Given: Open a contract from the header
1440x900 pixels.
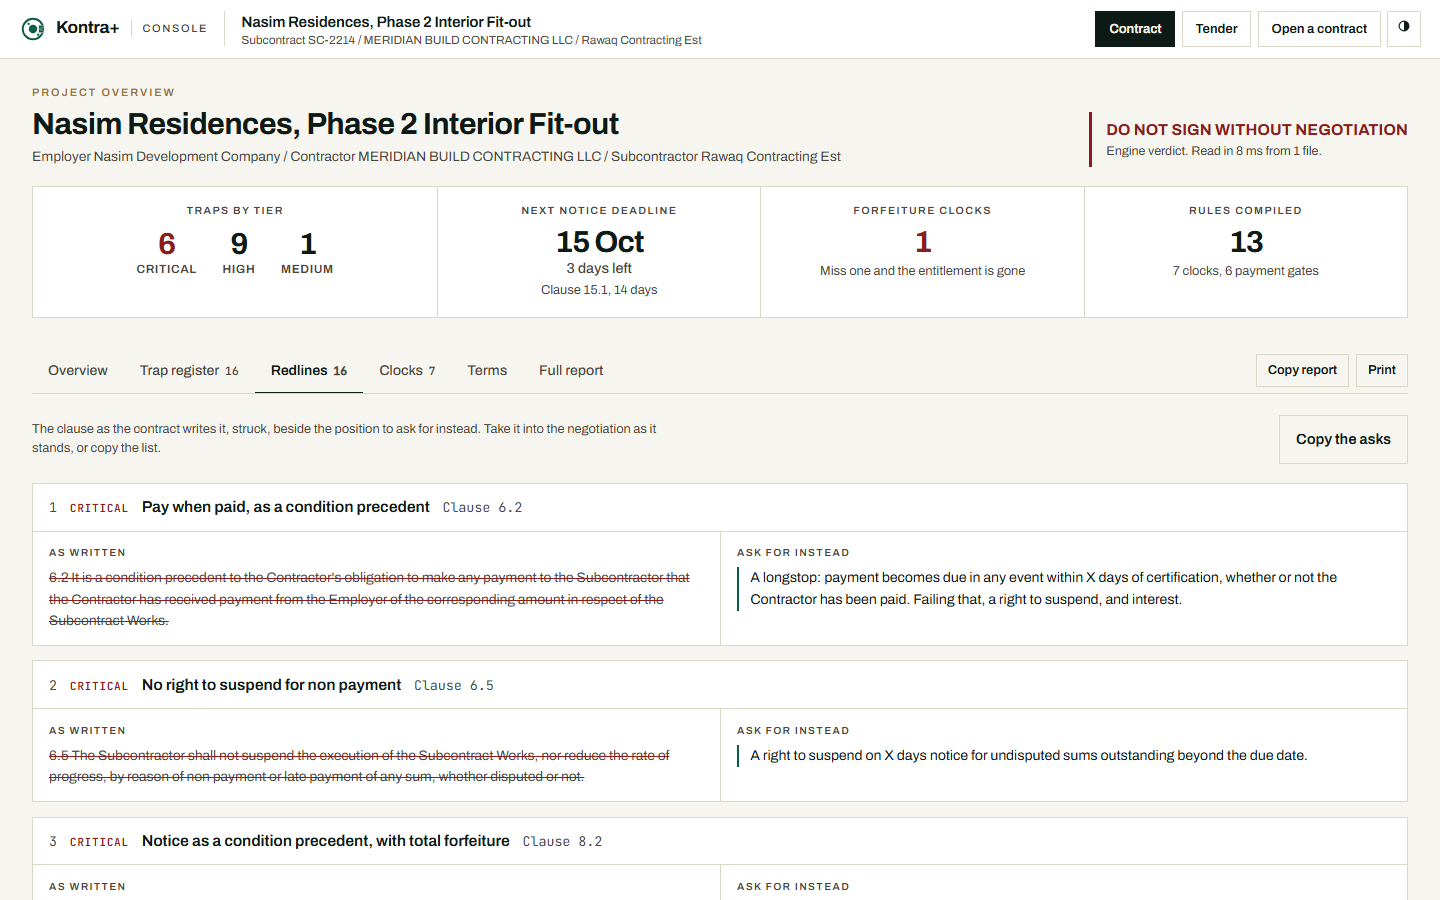Looking at the screenshot, I should (x=1319, y=29).
